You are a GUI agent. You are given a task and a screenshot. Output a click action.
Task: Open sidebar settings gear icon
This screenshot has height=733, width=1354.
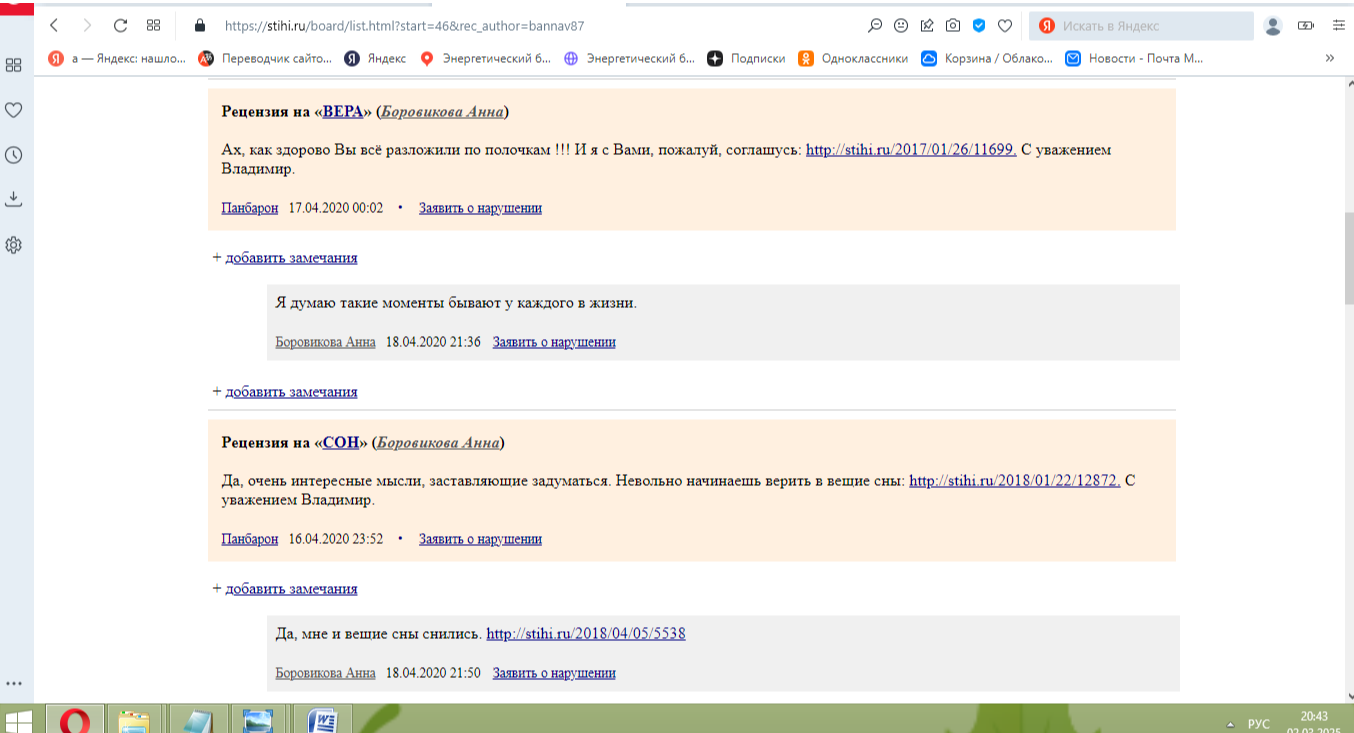[x=14, y=245]
